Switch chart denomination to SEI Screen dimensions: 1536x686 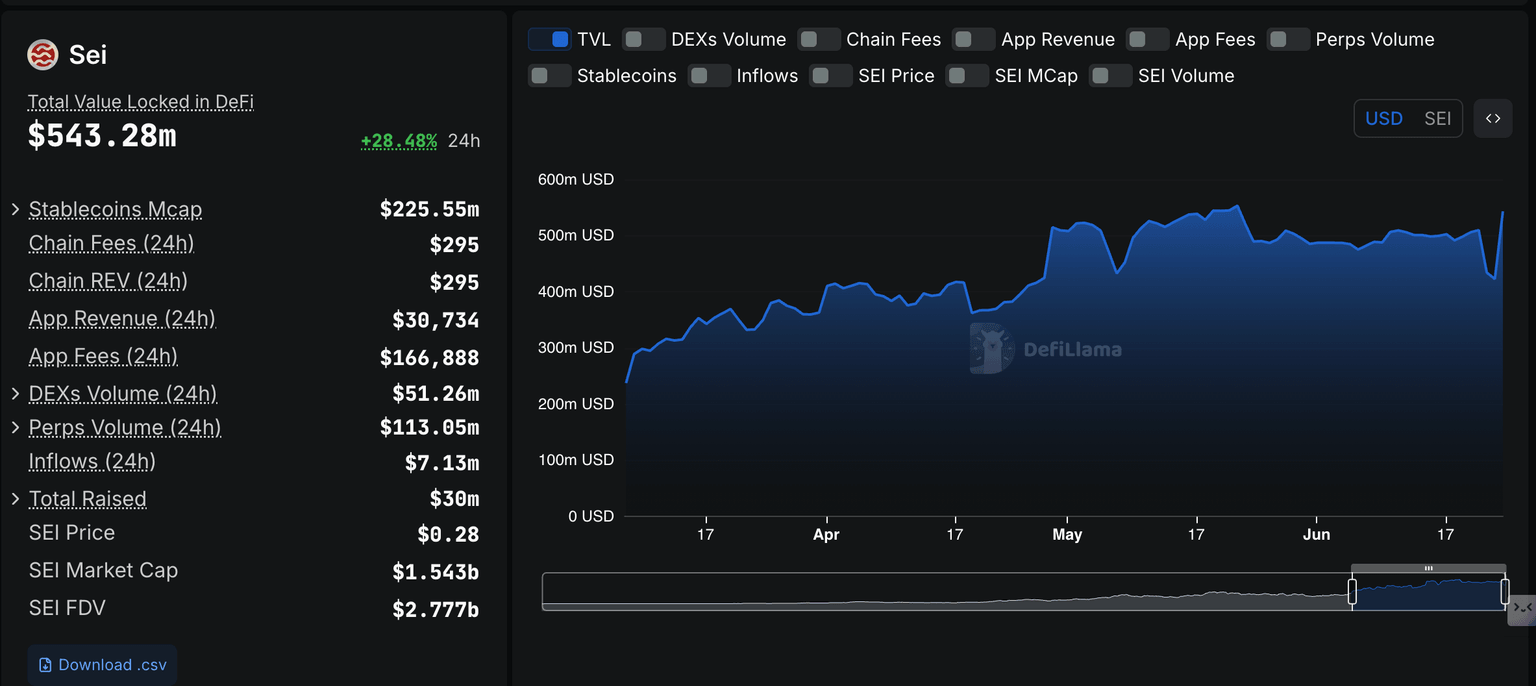(1437, 118)
